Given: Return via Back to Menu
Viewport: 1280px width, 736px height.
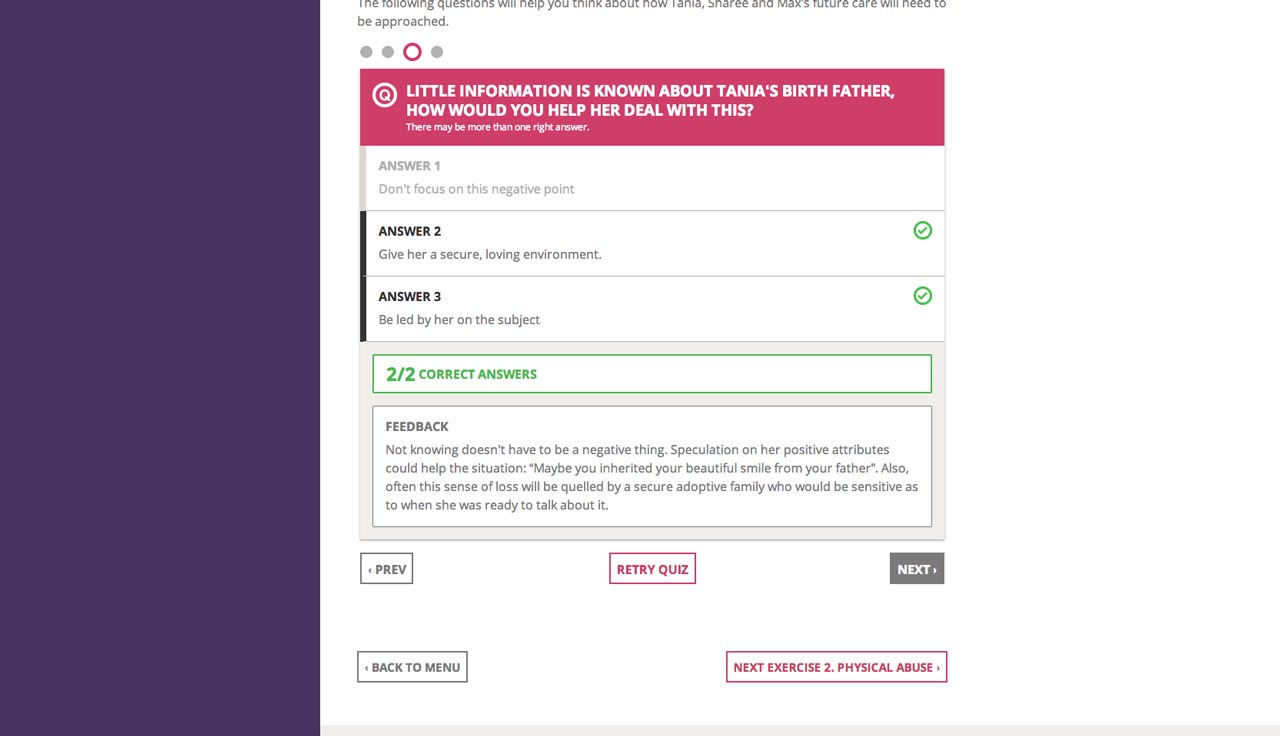Looking at the screenshot, I should click(412, 667).
